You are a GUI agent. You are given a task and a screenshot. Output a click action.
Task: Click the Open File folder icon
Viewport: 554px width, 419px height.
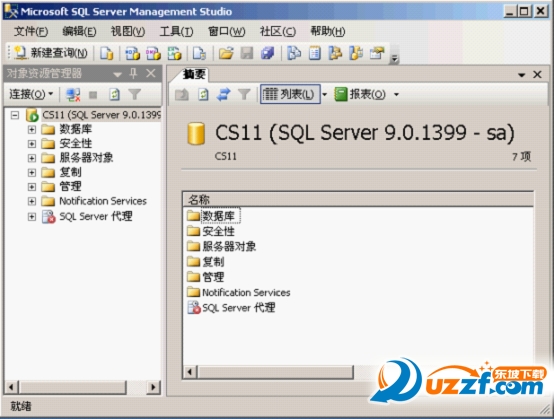226,53
